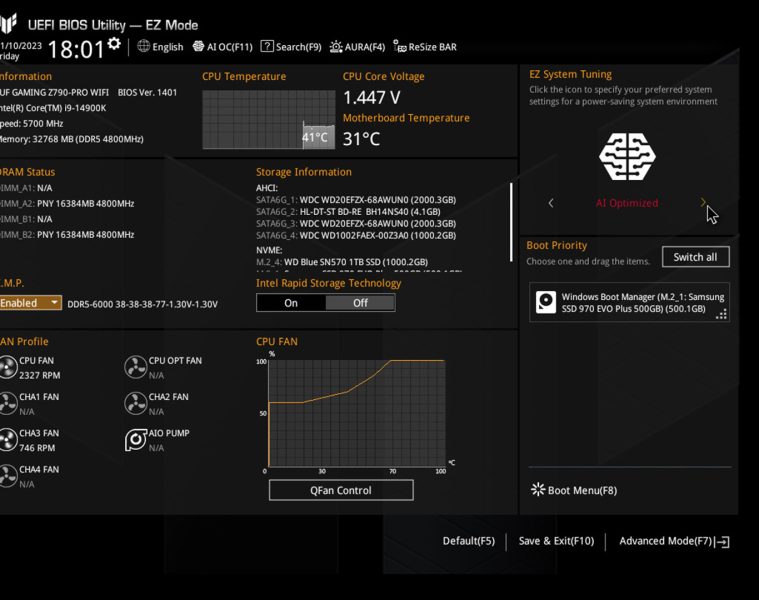
Task: Open AURA(F4) lighting settings
Action: coord(357,47)
